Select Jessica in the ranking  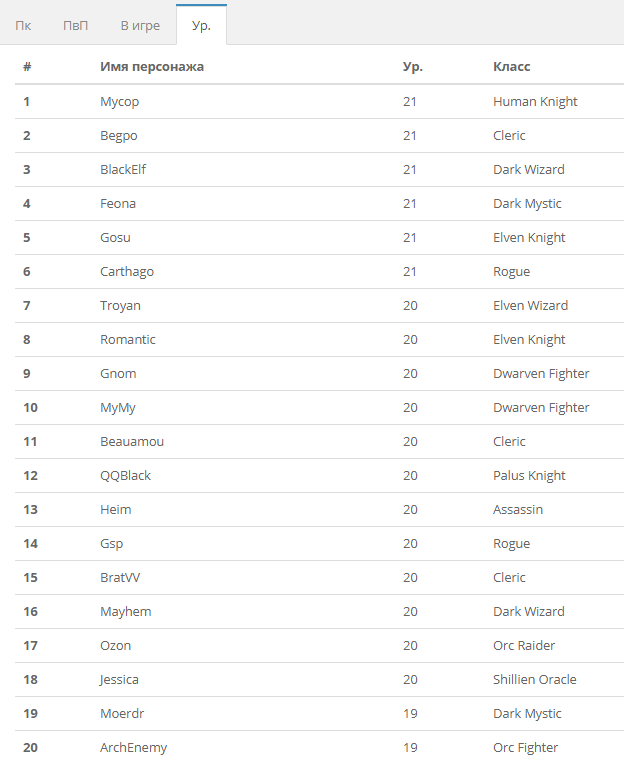tap(119, 680)
